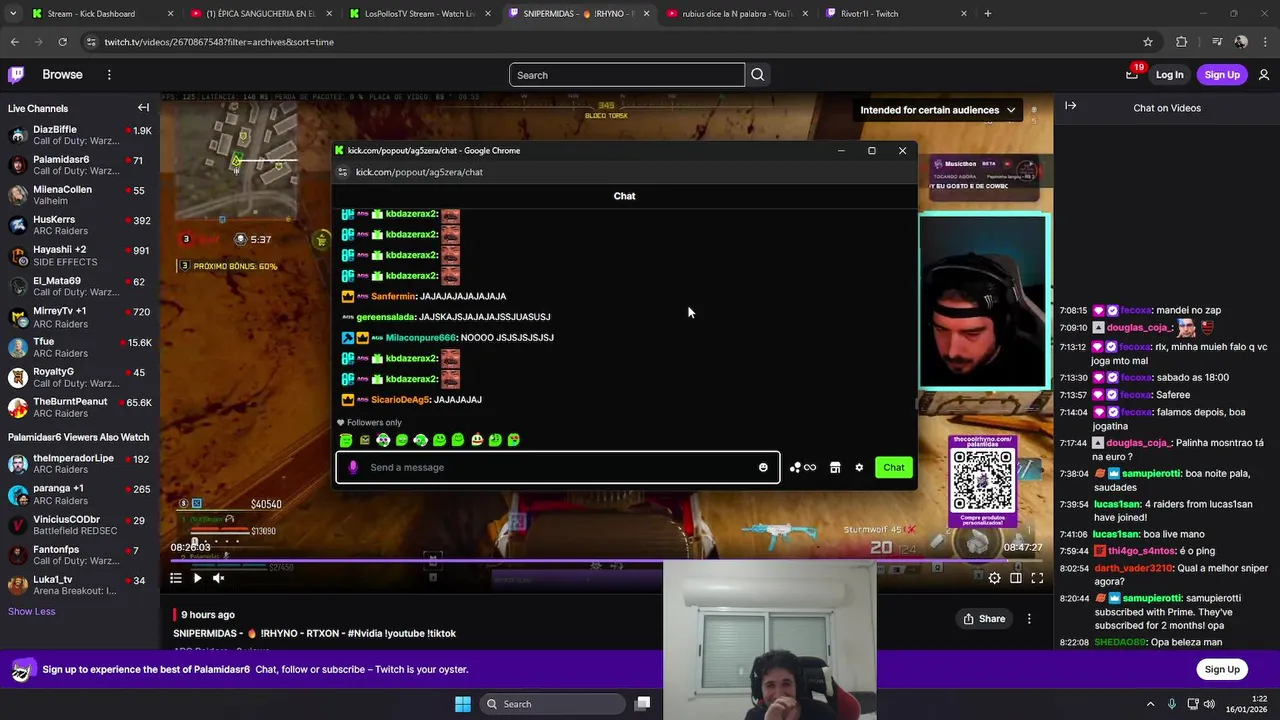Image resolution: width=1280 pixels, height=720 pixels.
Task: Switch to the Stream - Kick Dashboard tab
Action: coord(104,14)
